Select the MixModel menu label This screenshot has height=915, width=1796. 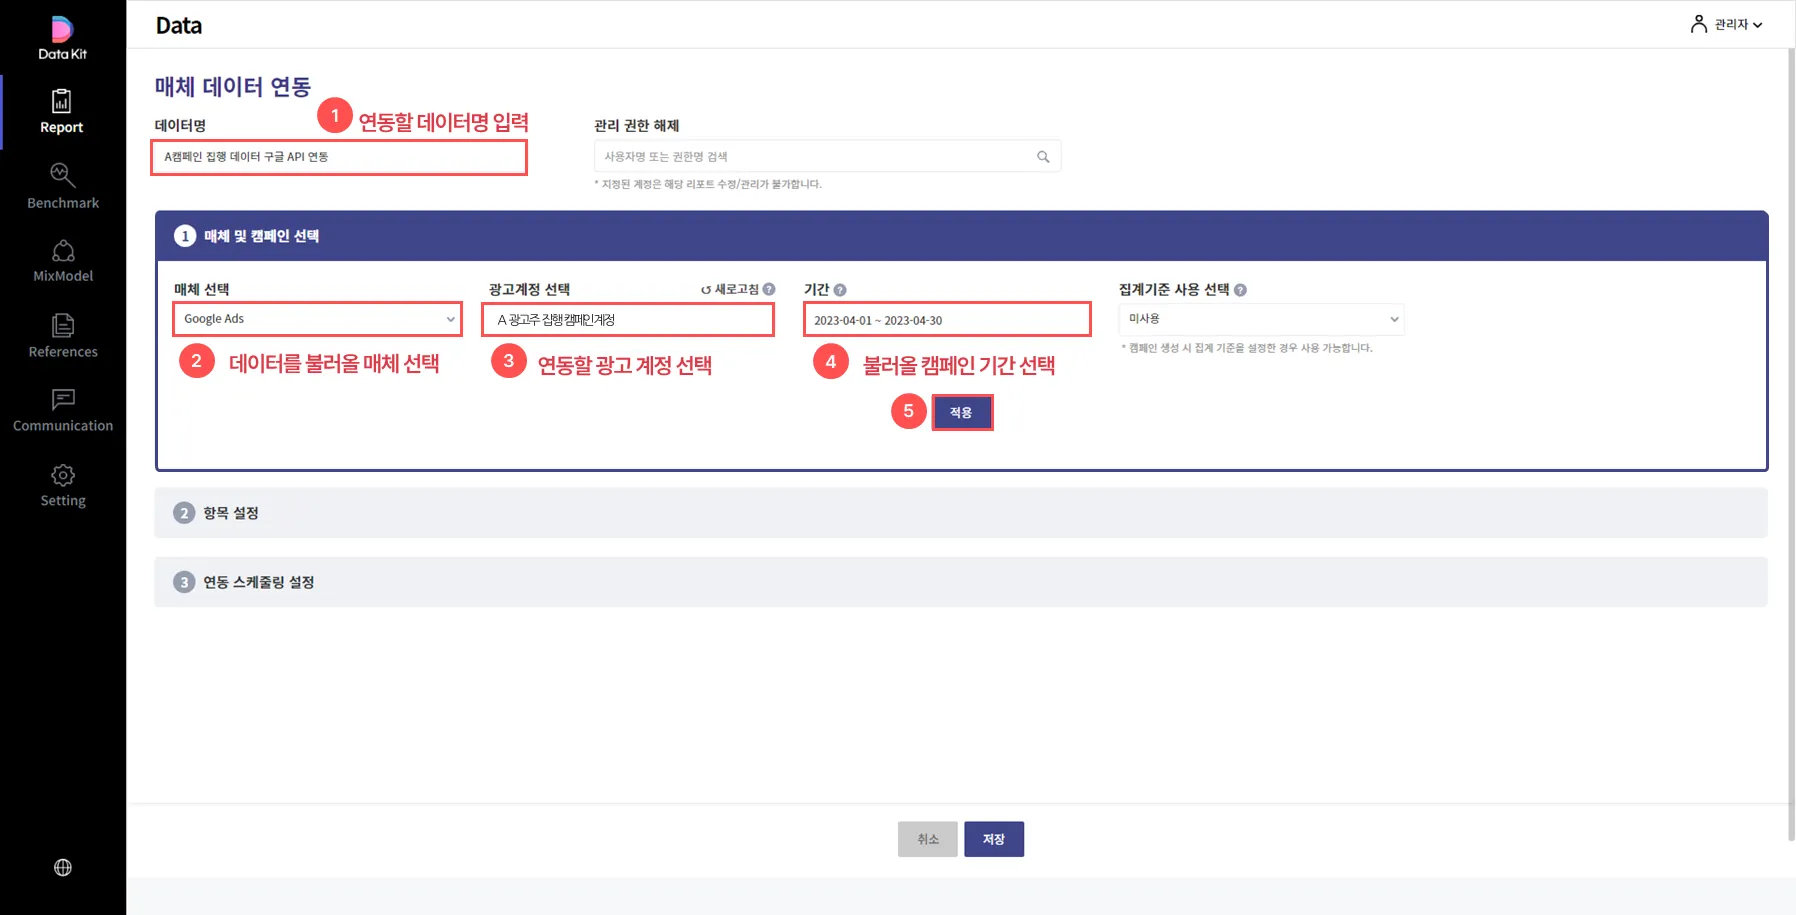coord(63,276)
